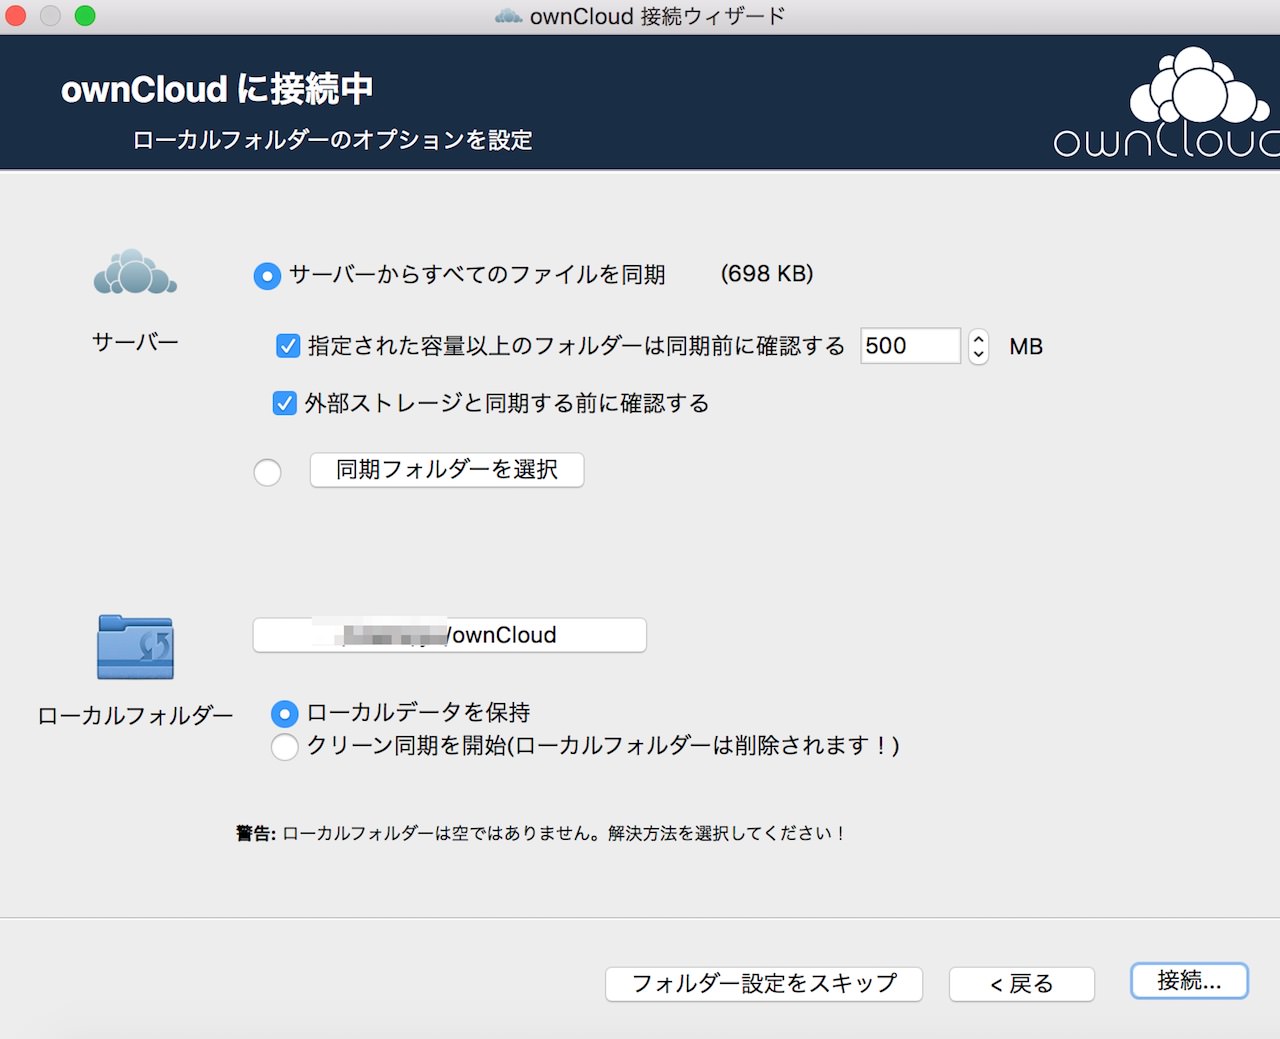1280x1039 pixels.
Task: Click フォルダー設定をスキップ button
Action: coord(764,984)
